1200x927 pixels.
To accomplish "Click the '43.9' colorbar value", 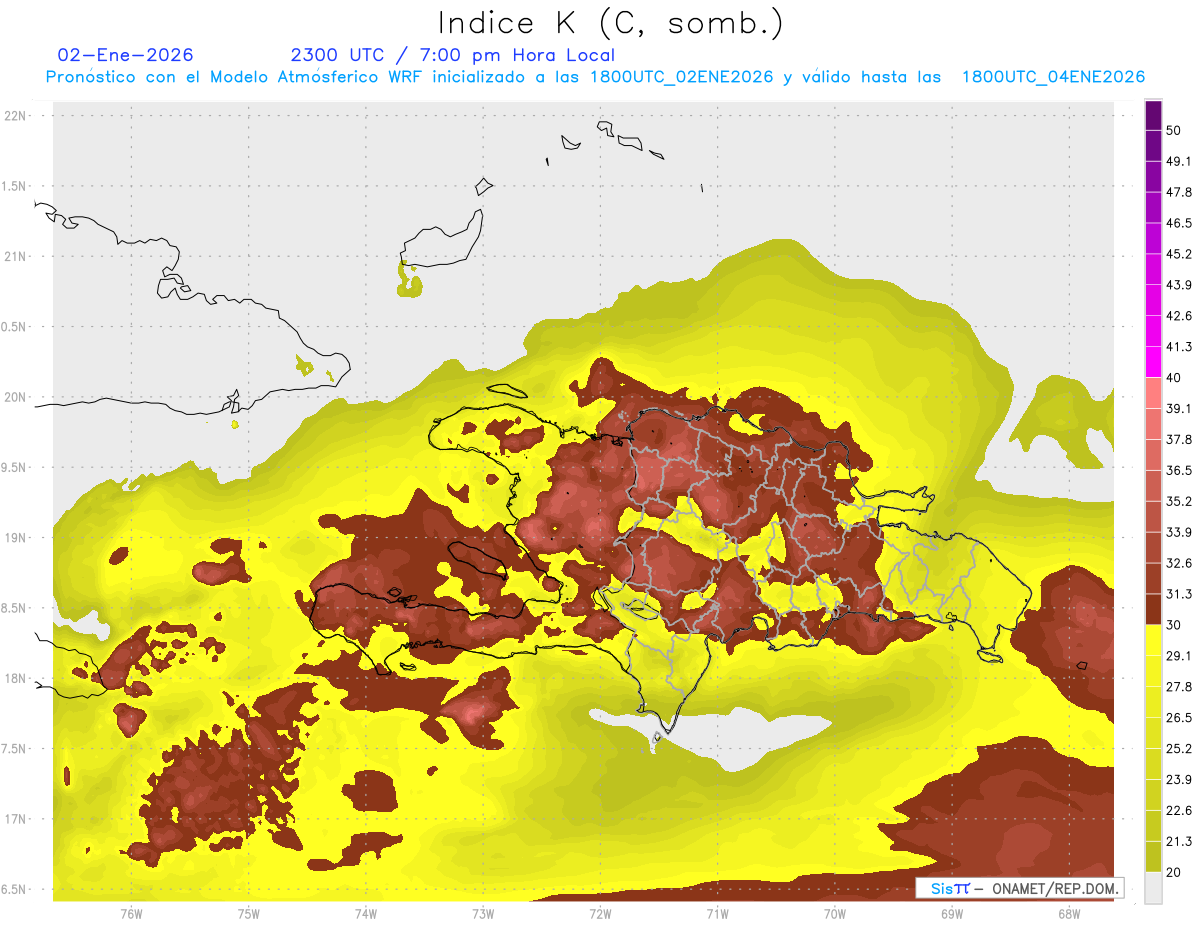I will (x=1179, y=285).
